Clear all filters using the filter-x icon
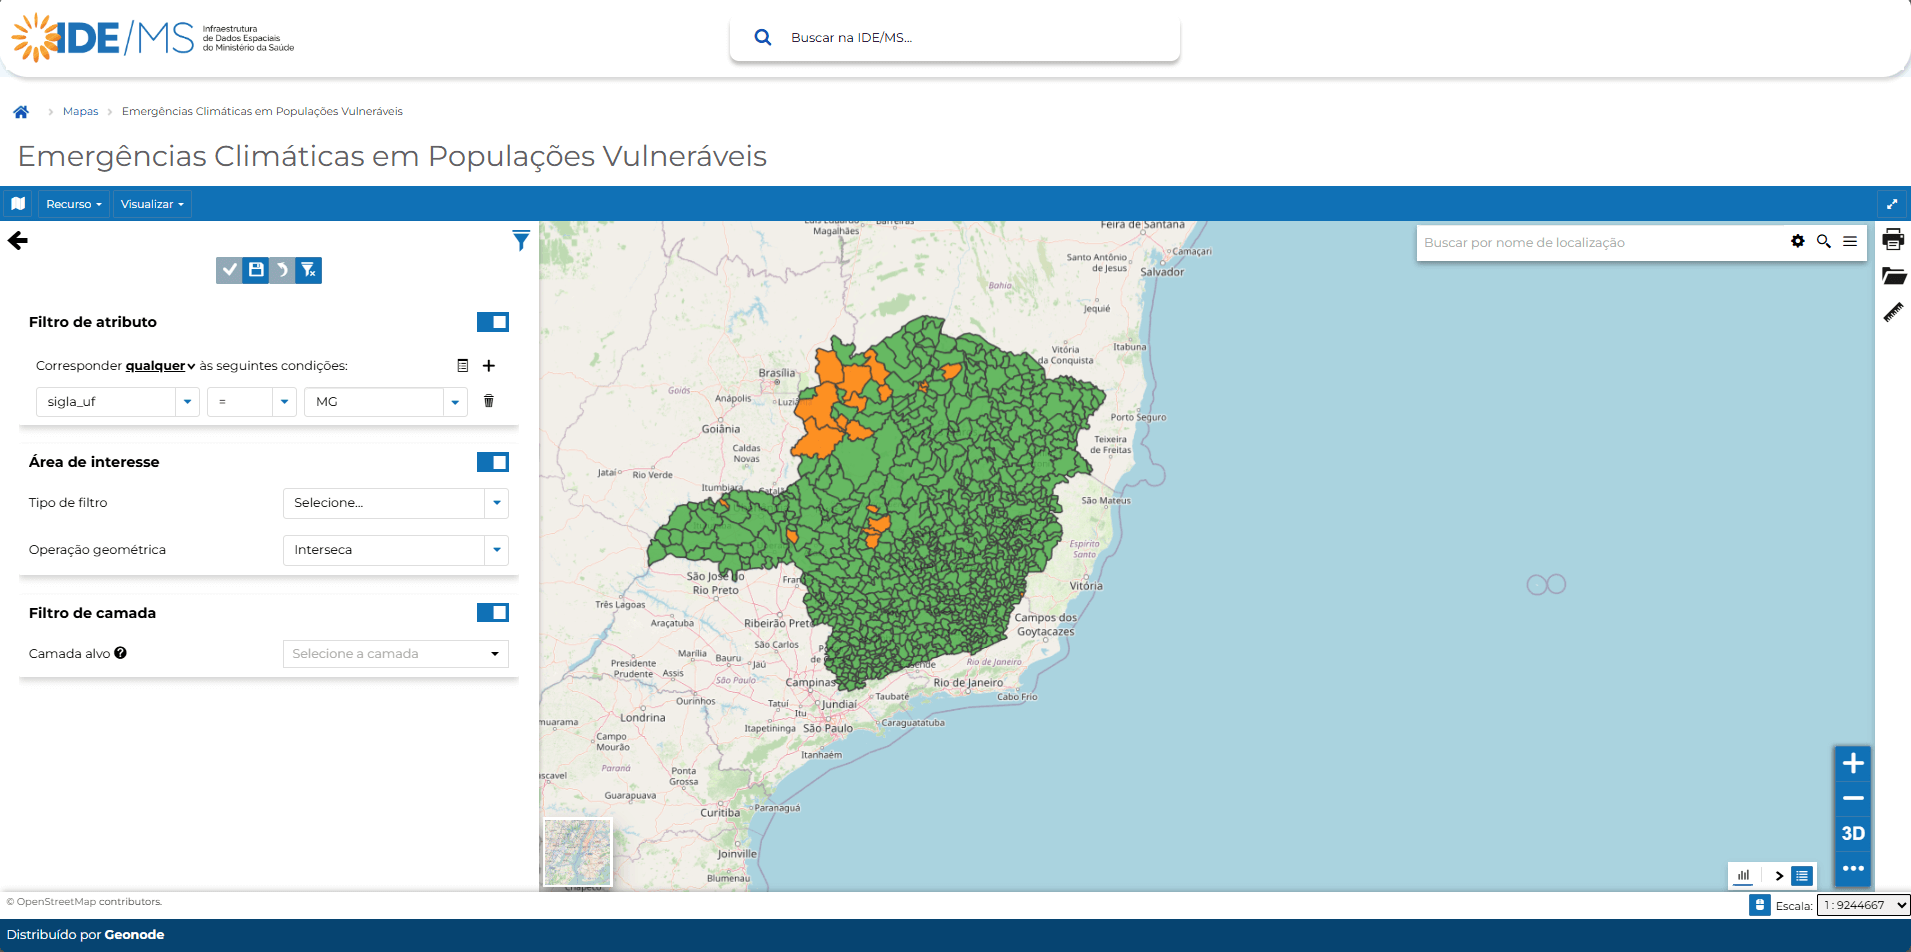The height and width of the screenshot is (952, 1911). point(308,270)
